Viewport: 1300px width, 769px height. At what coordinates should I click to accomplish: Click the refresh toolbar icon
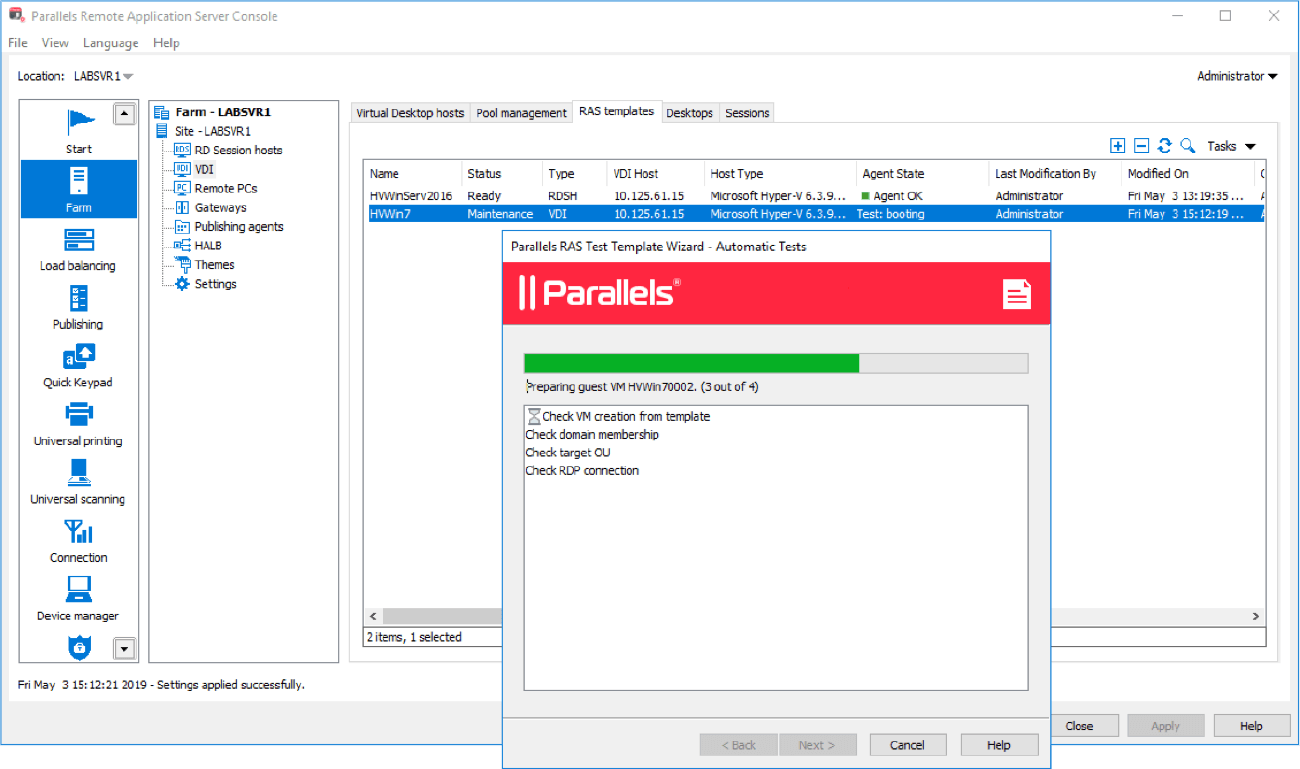coord(1164,146)
